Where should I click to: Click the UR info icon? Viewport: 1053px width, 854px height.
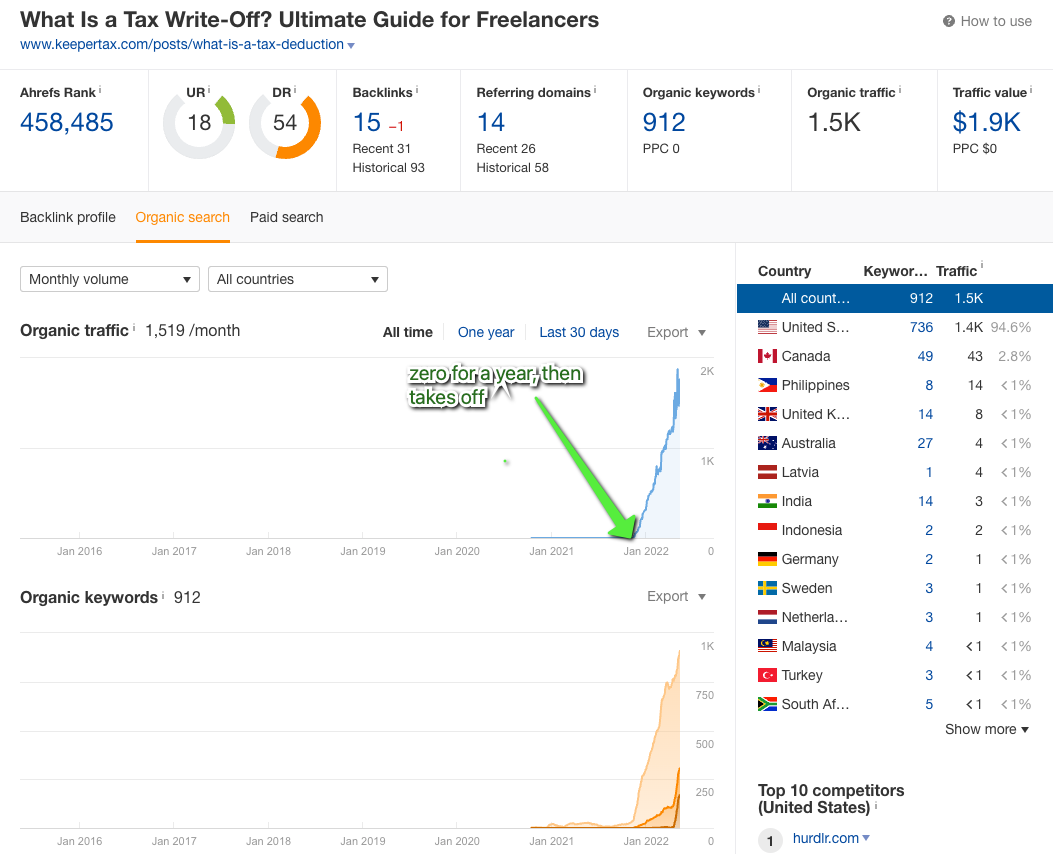click(209, 89)
